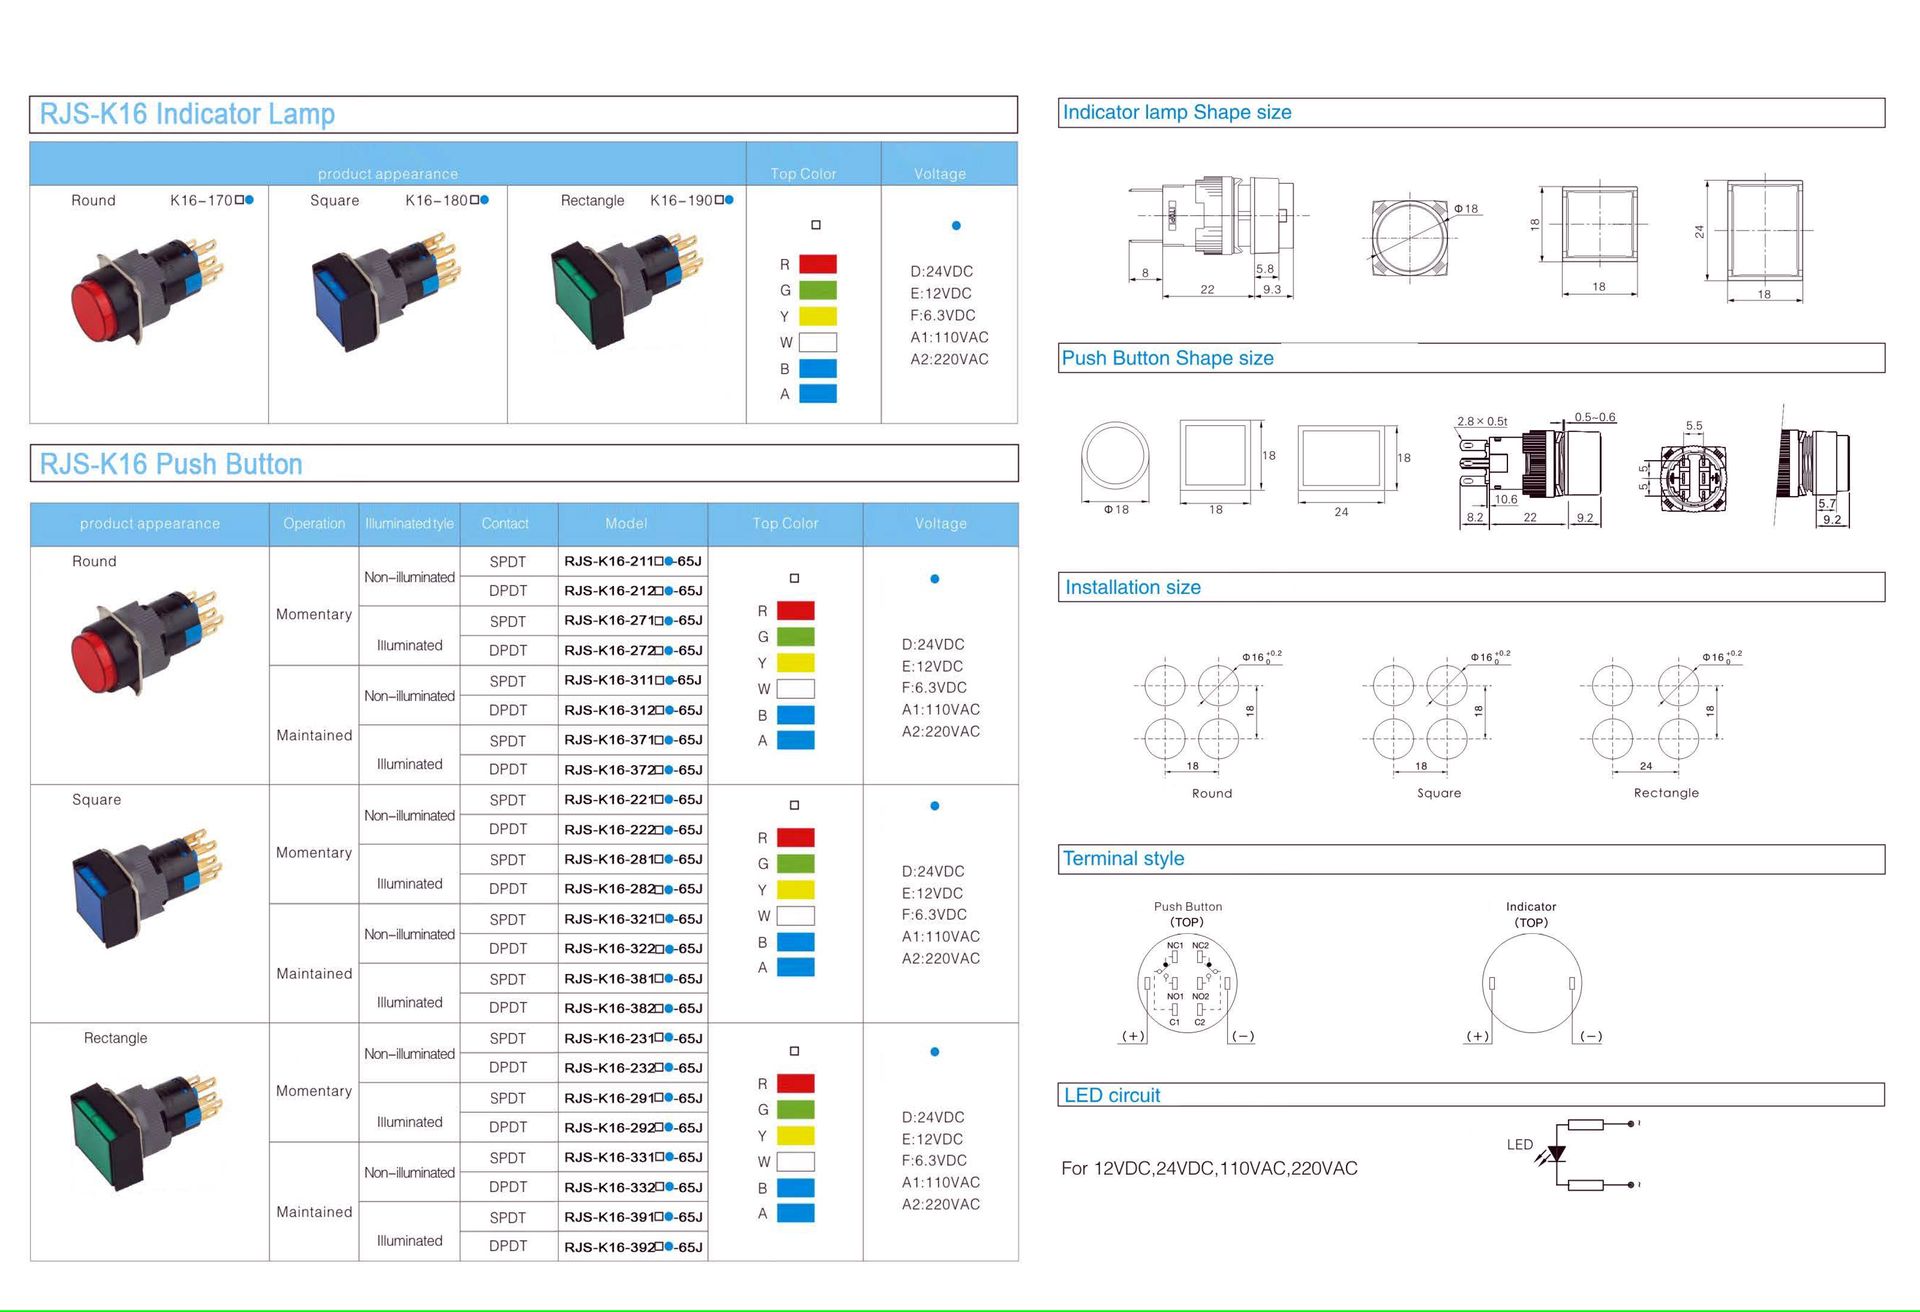Click the Terminal style section header
The width and height of the screenshot is (1920, 1312).
(x=1123, y=858)
